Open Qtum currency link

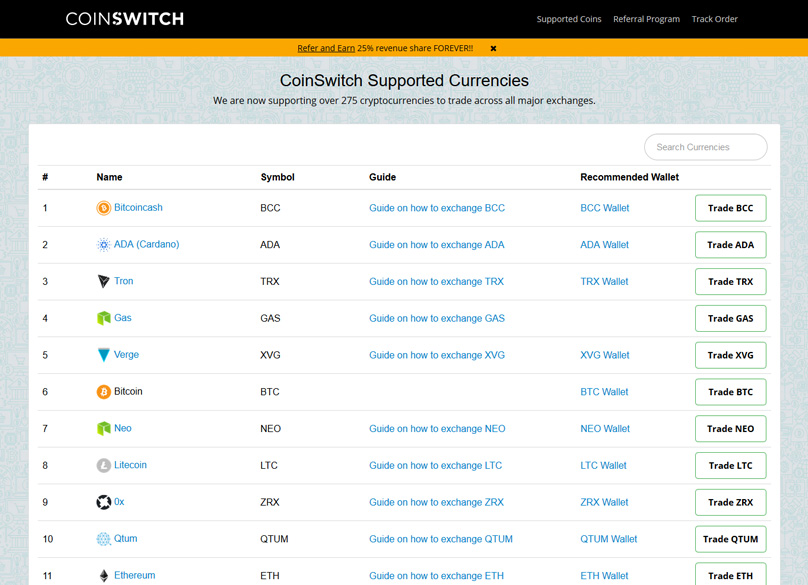126,539
